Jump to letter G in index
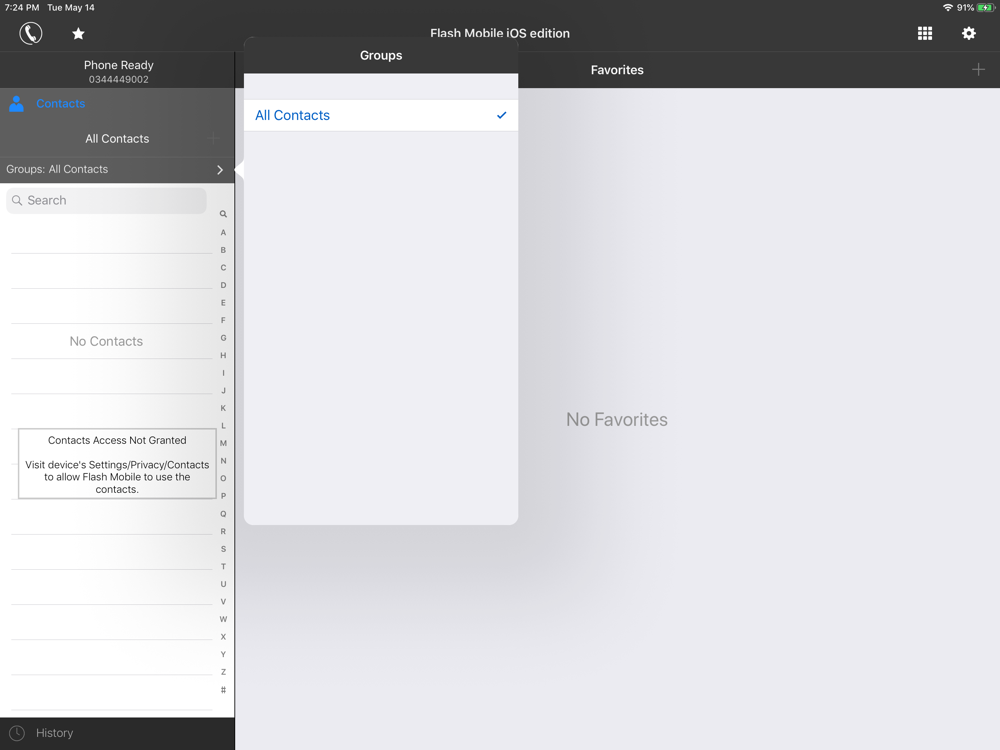 point(223,338)
